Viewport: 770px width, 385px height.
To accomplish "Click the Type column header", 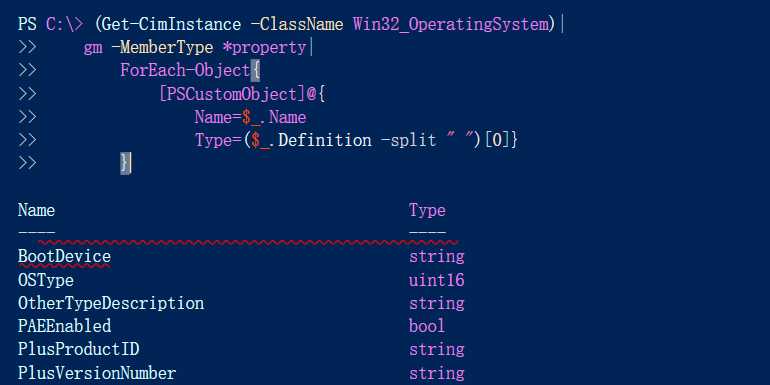I will coord(427,211).
